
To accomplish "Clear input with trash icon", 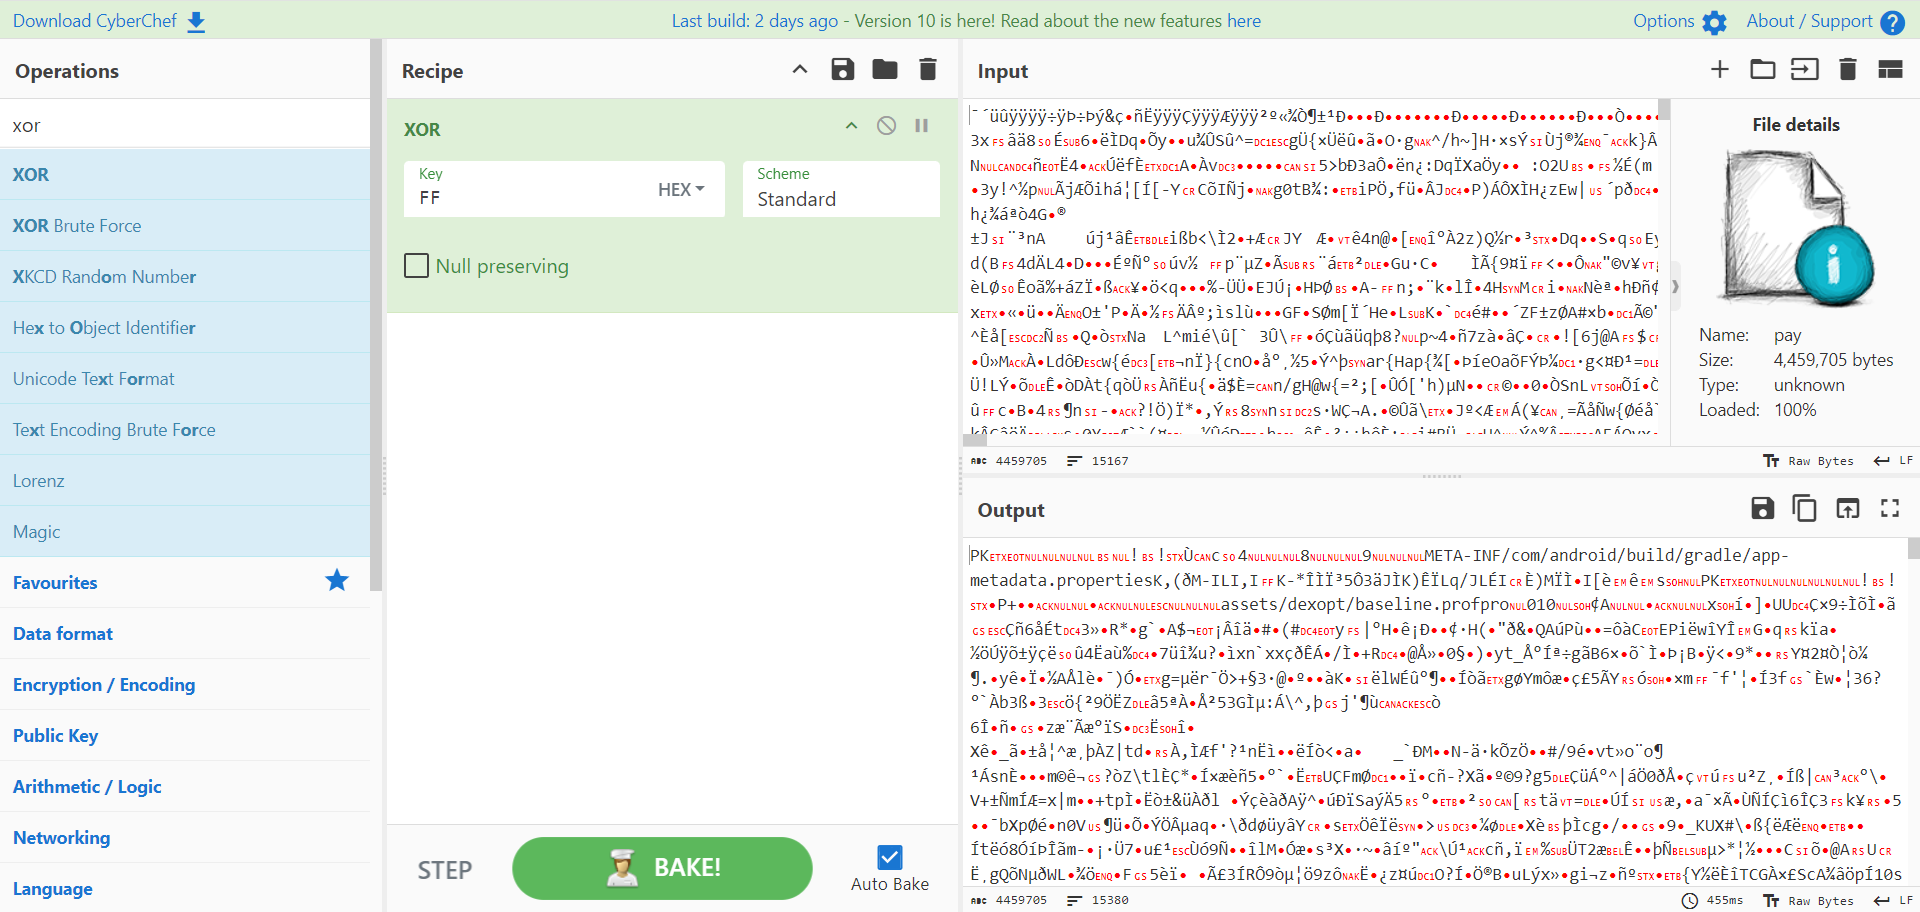I will (x=1847, y=70).
